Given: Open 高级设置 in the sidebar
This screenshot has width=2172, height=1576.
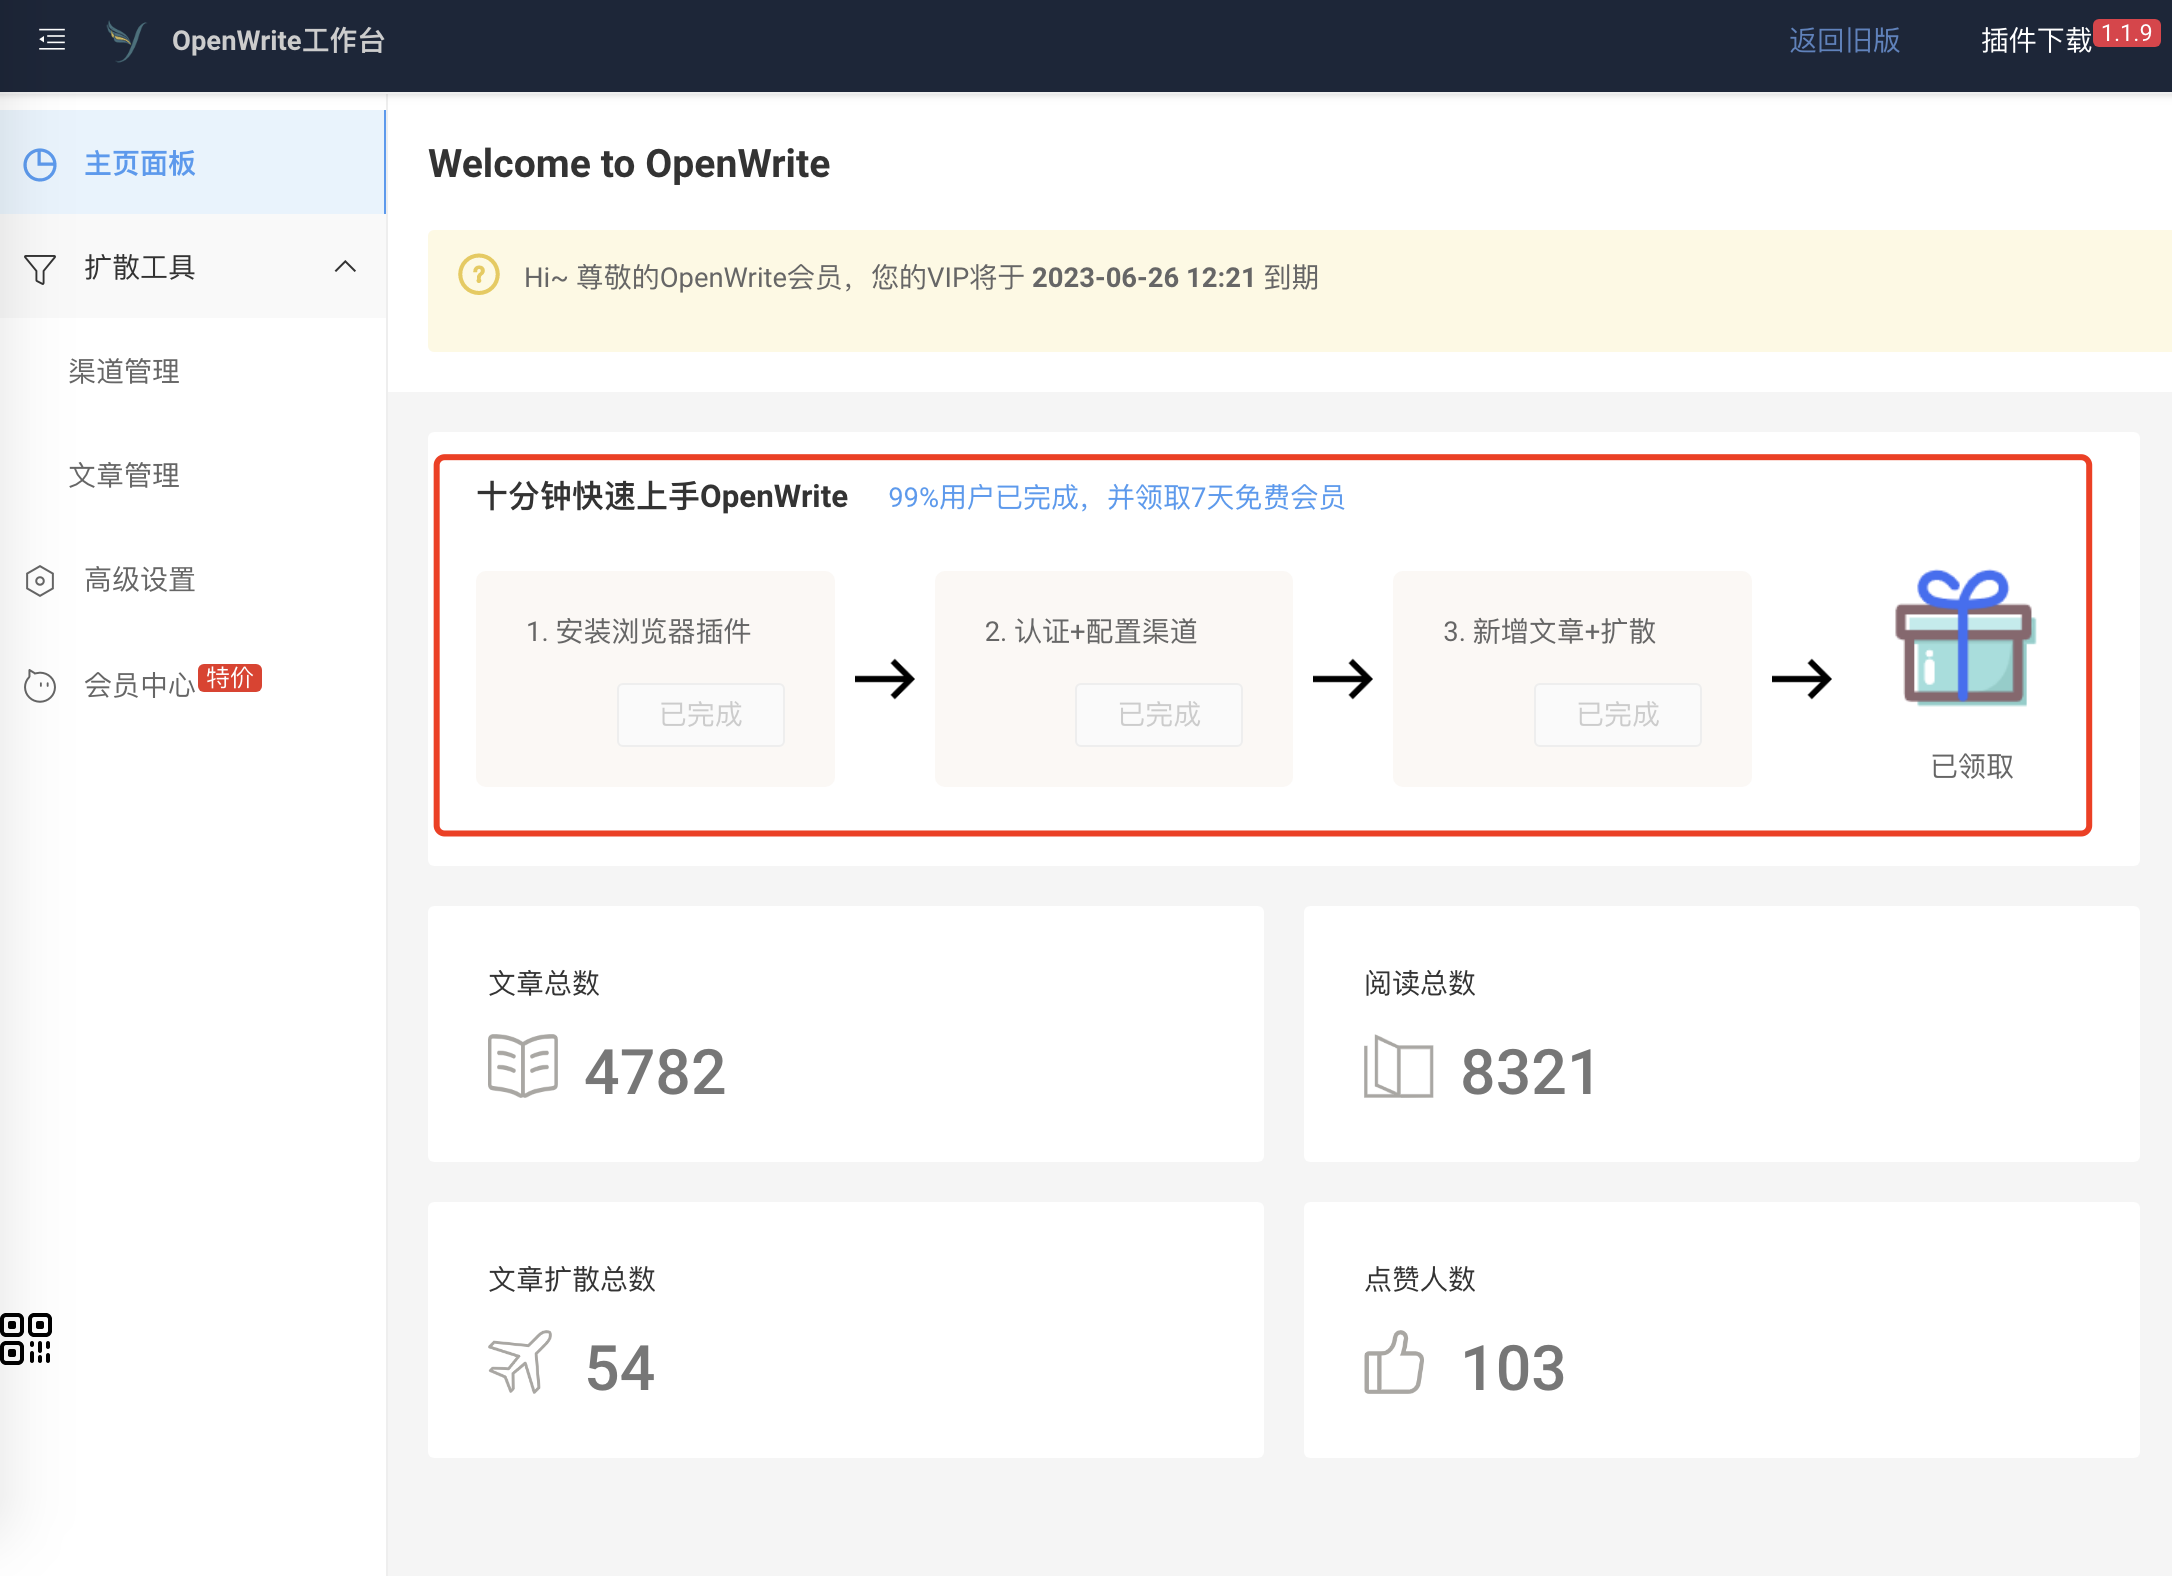Looking at the screenshot, I should point(140,580).
